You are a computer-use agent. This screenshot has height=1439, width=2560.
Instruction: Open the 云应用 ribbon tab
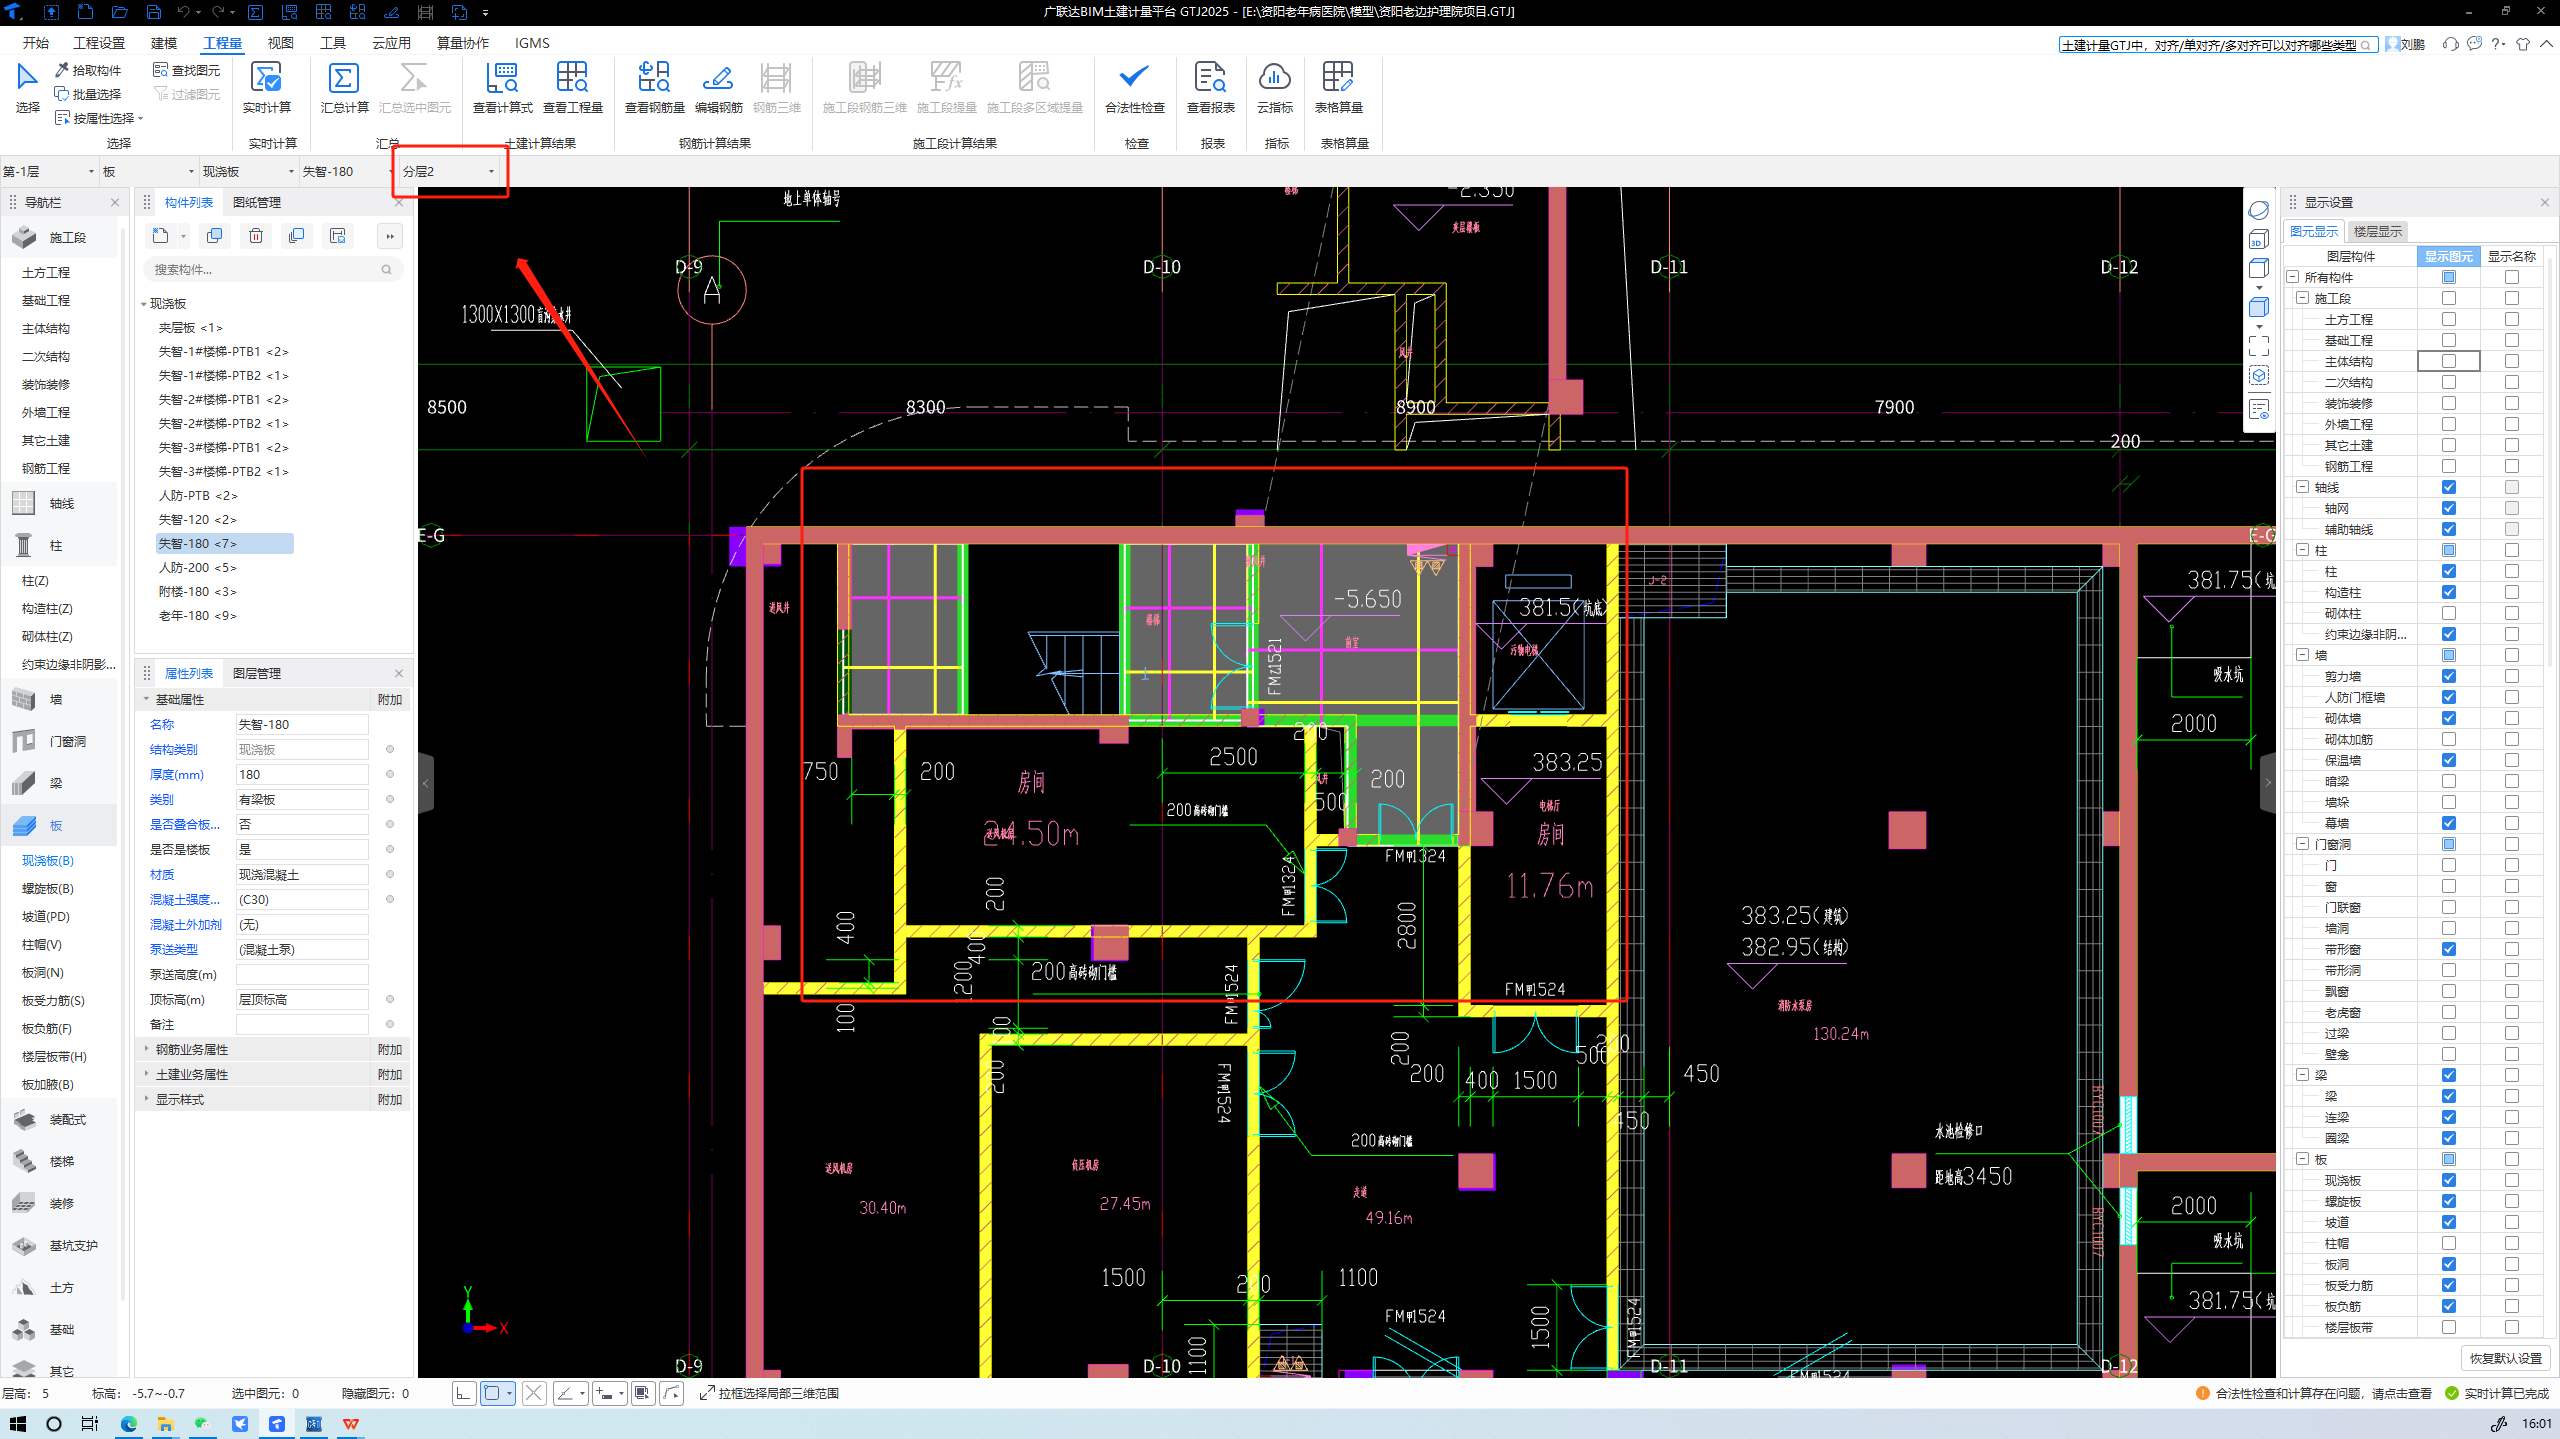(x=391, y=43)
